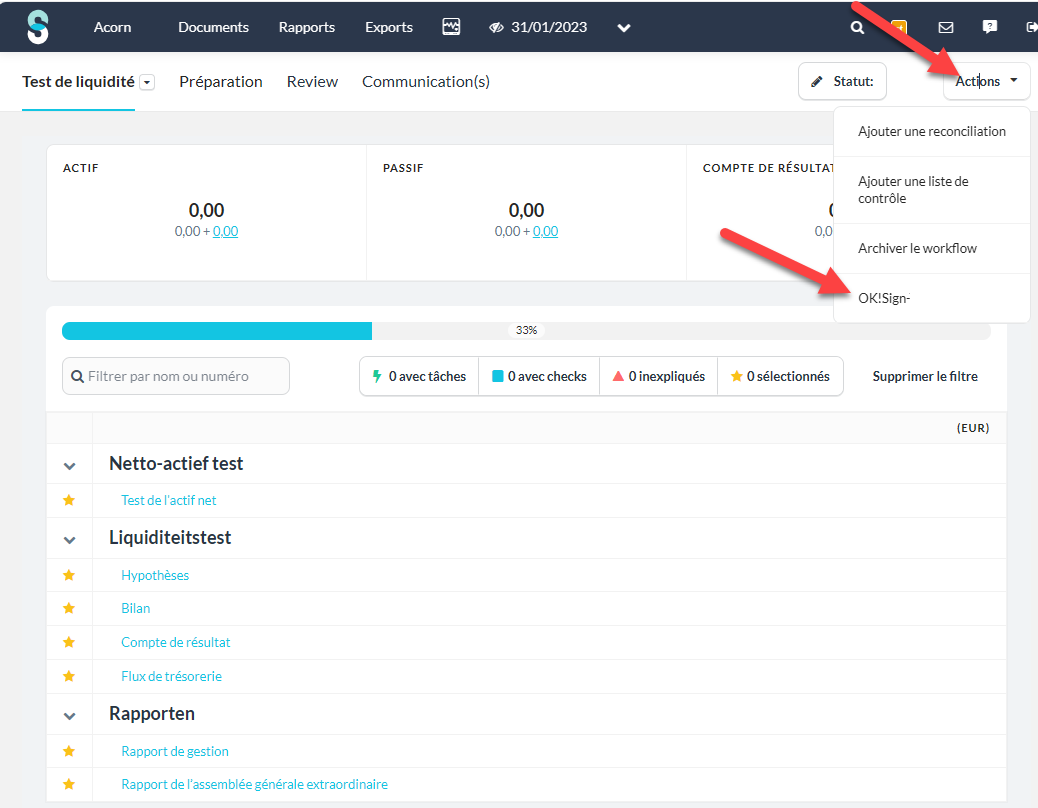Click the star icon in sélectionnés filter
Viewport: 1038px width, 808px height.
pos(736,376)
